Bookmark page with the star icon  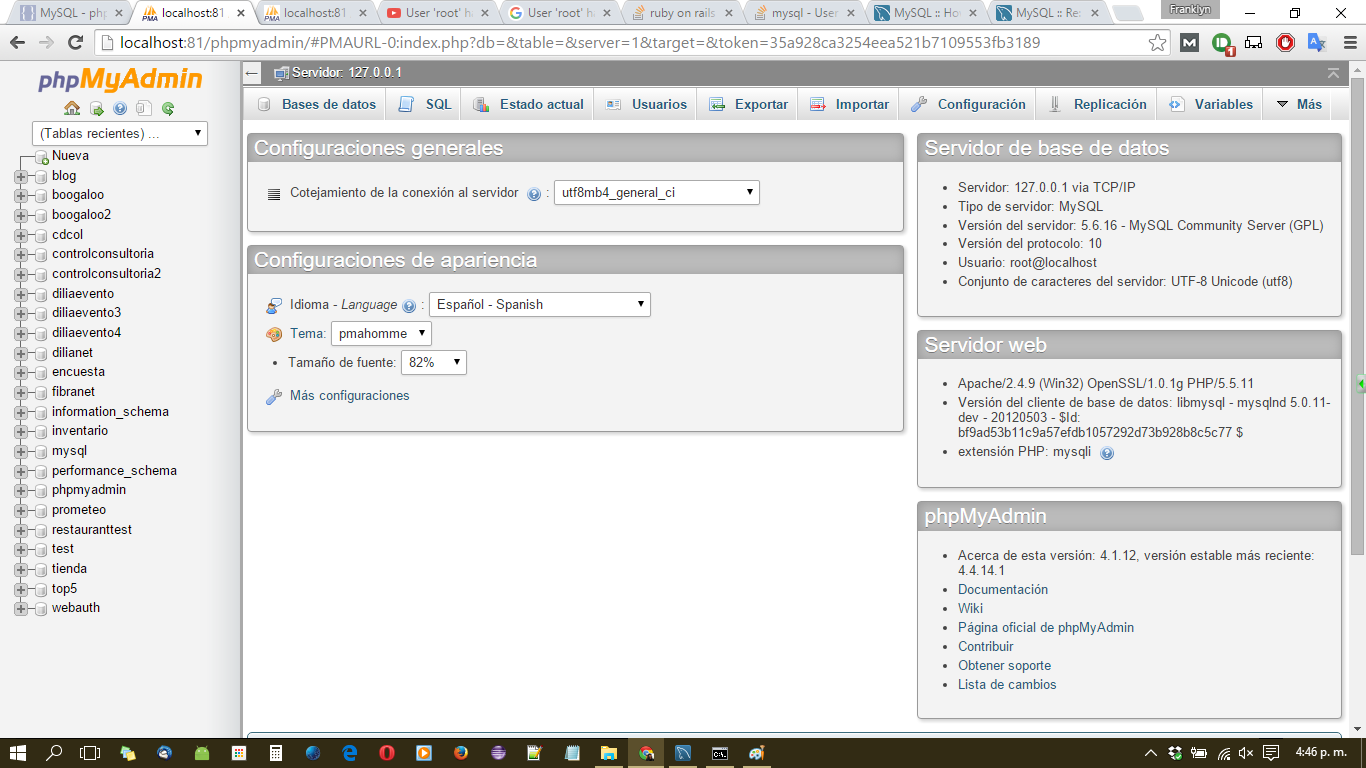[1157, 43]
